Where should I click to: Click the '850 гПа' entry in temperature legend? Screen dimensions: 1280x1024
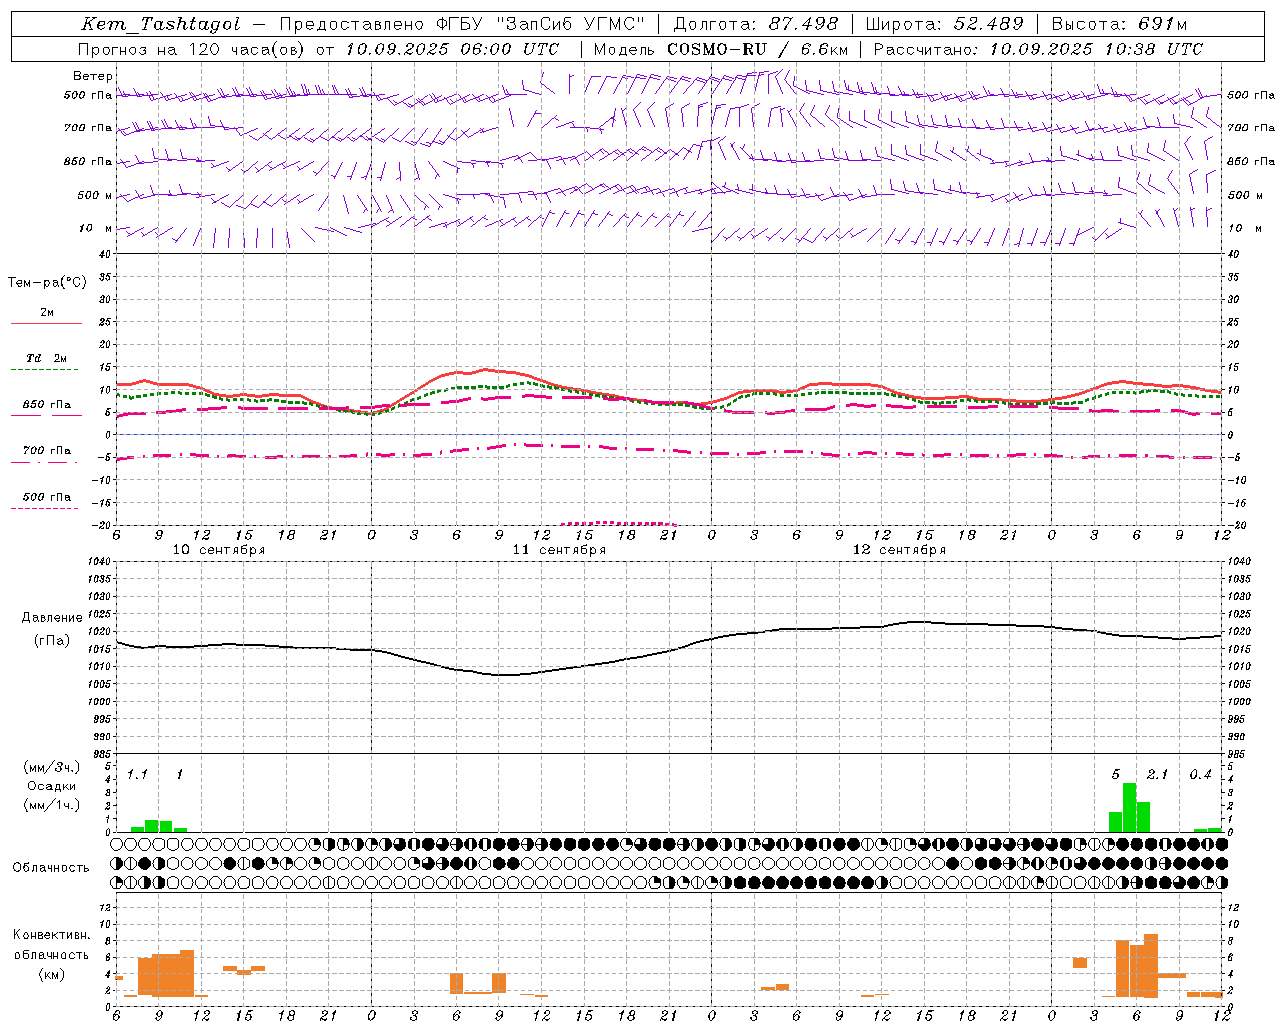pos(46,405)
